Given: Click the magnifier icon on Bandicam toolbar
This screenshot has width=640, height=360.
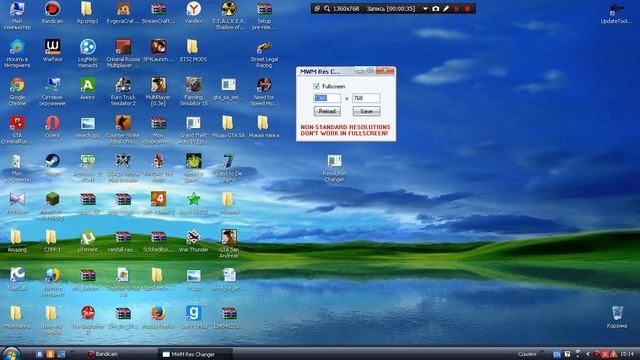Looking at the screenshot, I should point(327,9).
